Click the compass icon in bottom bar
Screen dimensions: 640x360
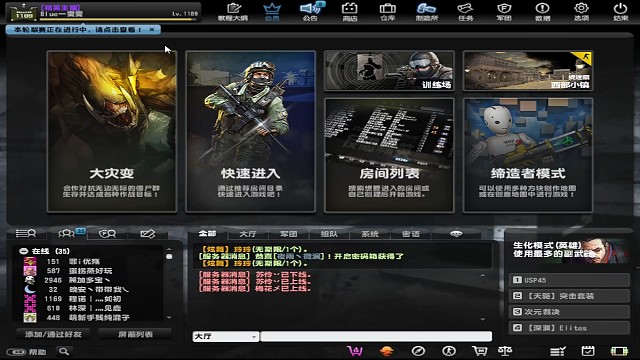coord(418,351)
